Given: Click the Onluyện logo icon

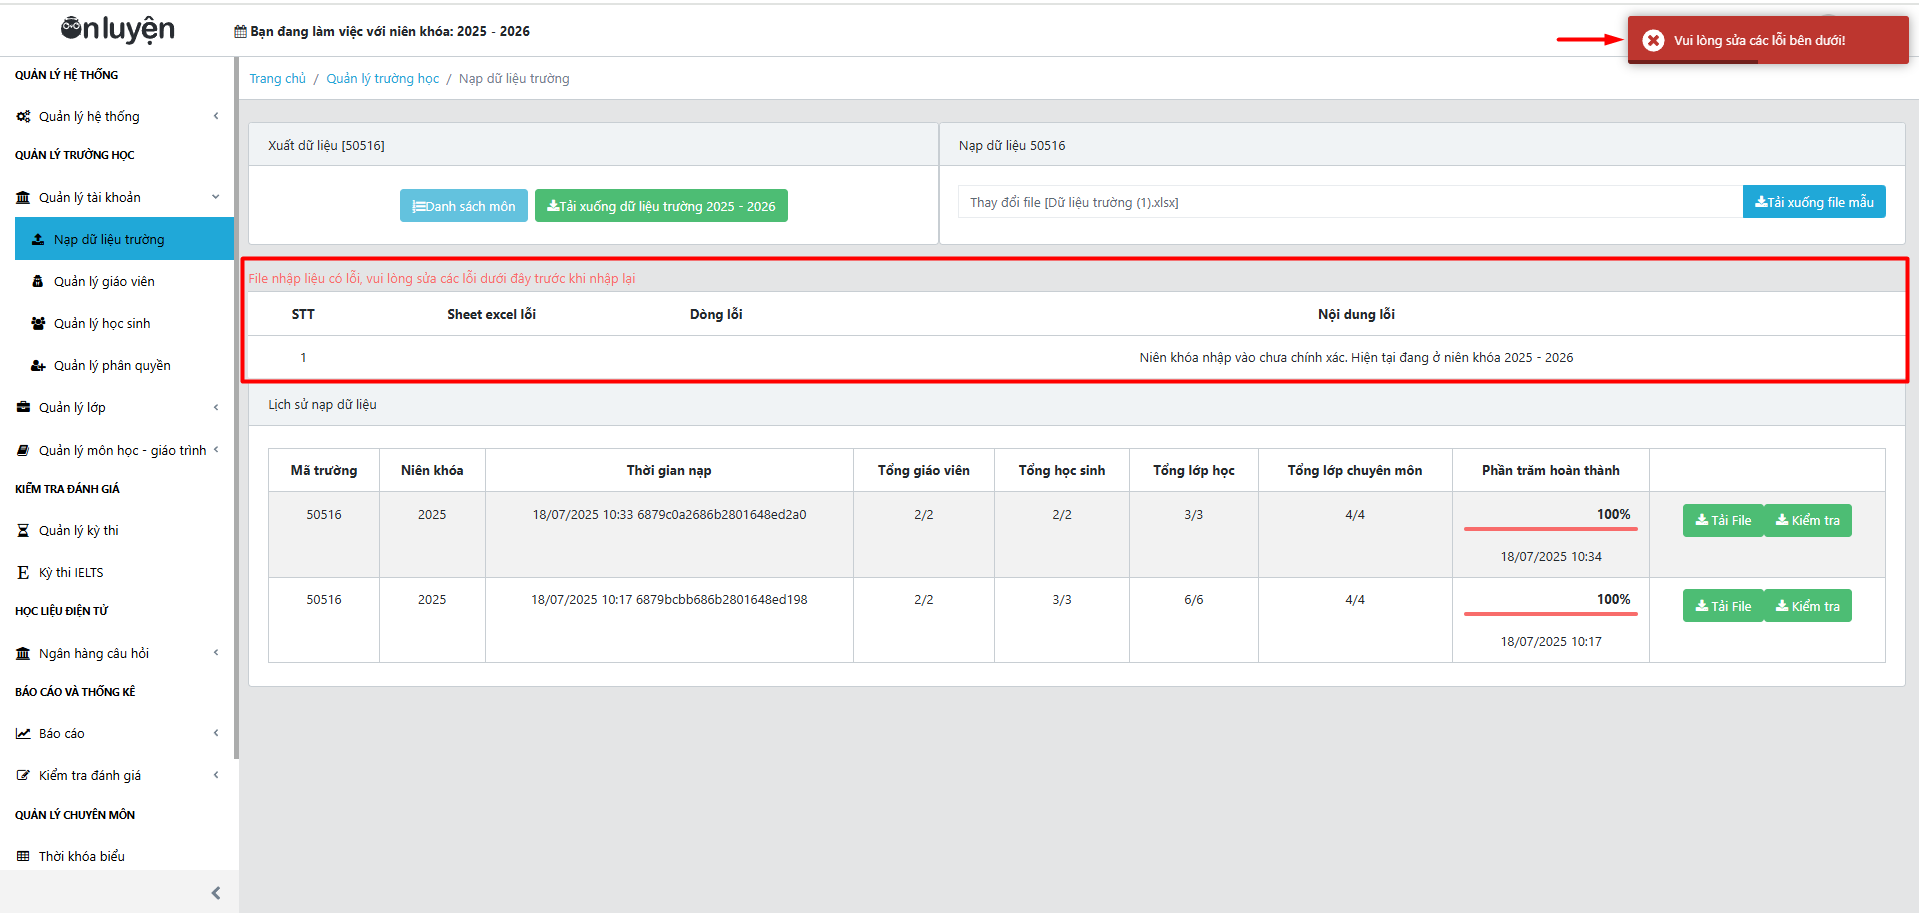Looking at the screenshot, I should click(72, 29).
